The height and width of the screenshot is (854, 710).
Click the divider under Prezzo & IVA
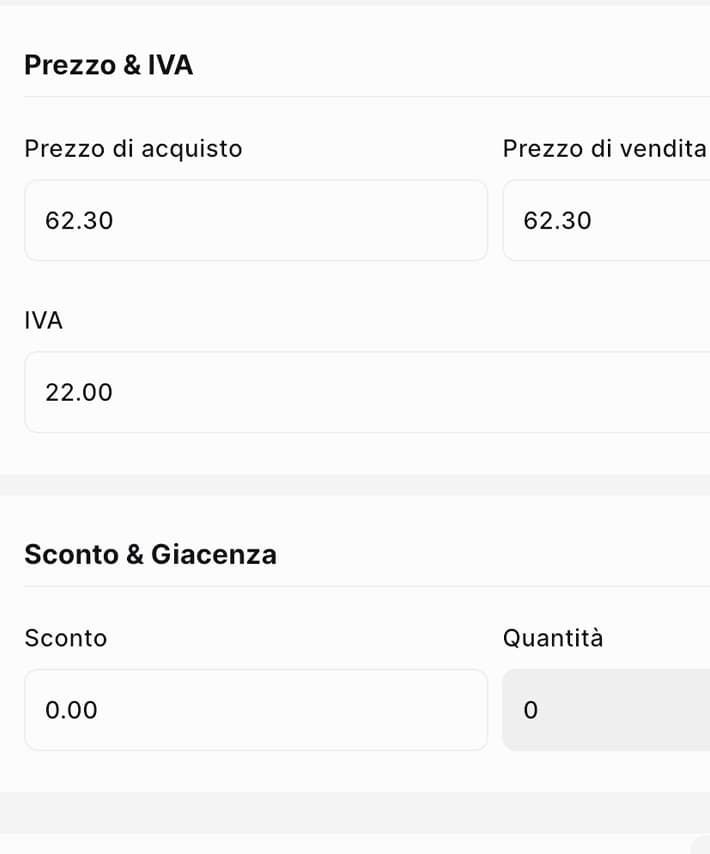pyautogui.click(x=355, y=97)
